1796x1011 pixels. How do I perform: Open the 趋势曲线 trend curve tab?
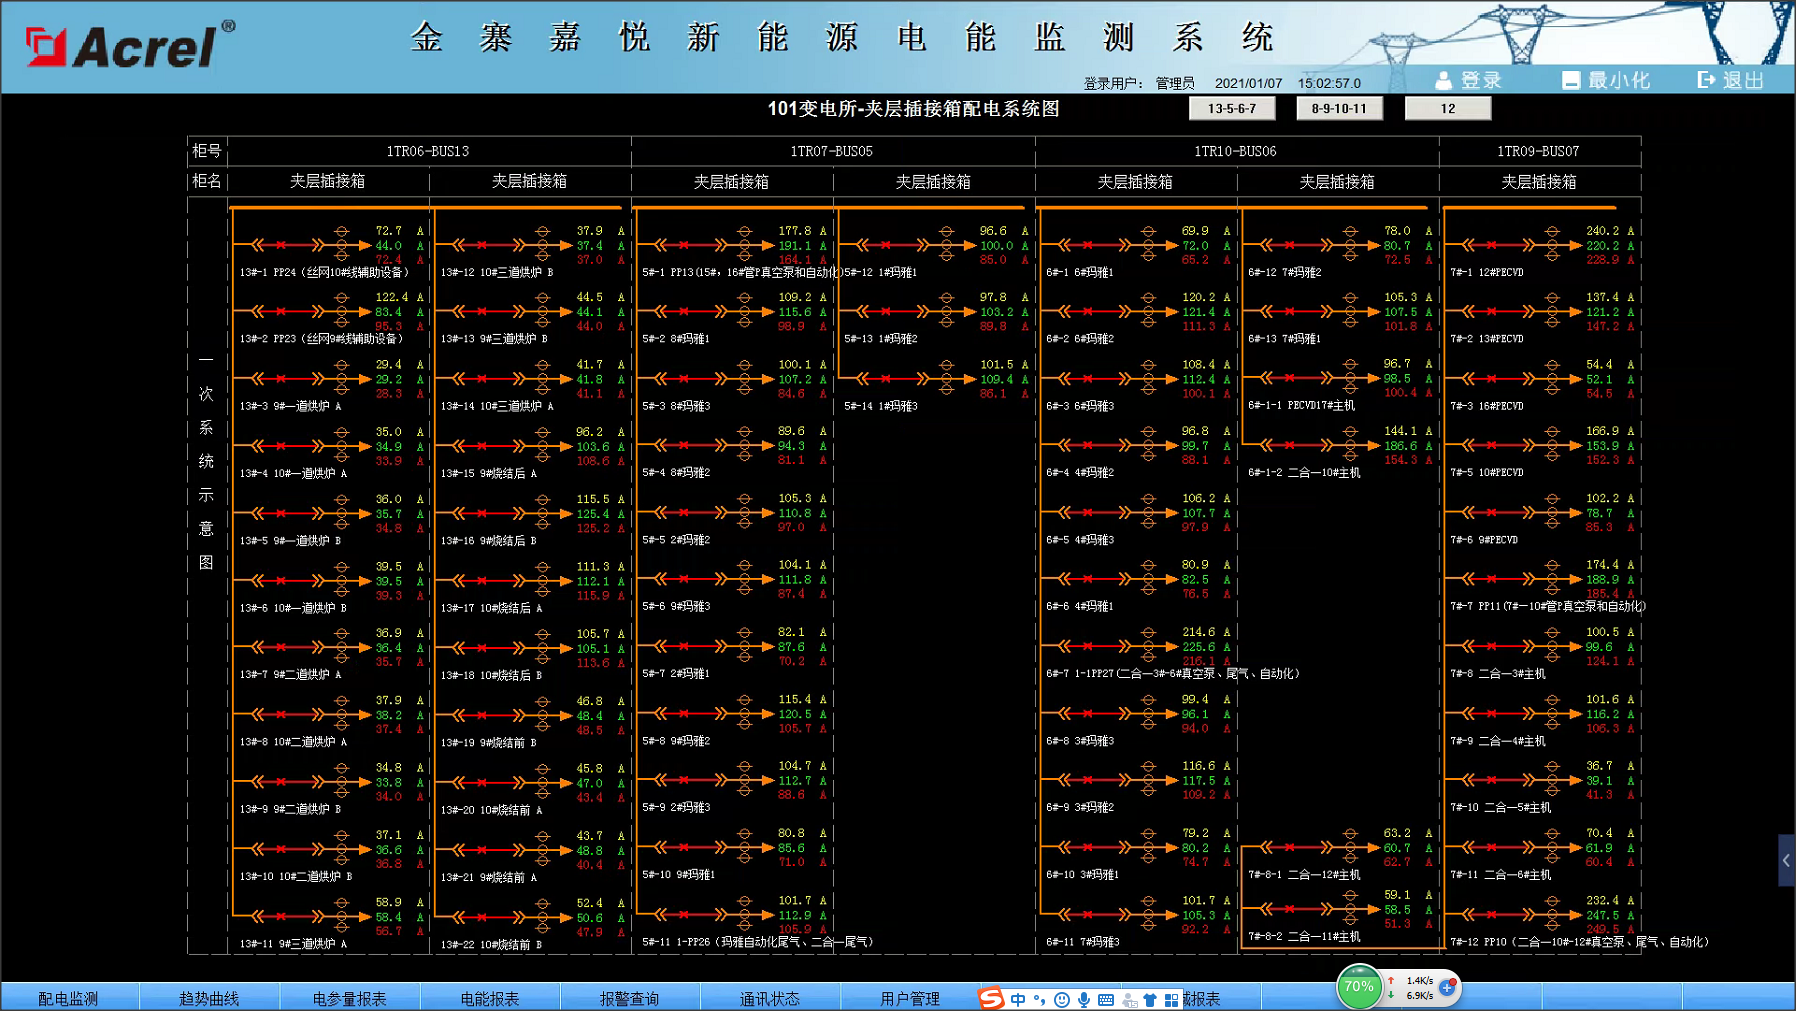tap(208, 998)
